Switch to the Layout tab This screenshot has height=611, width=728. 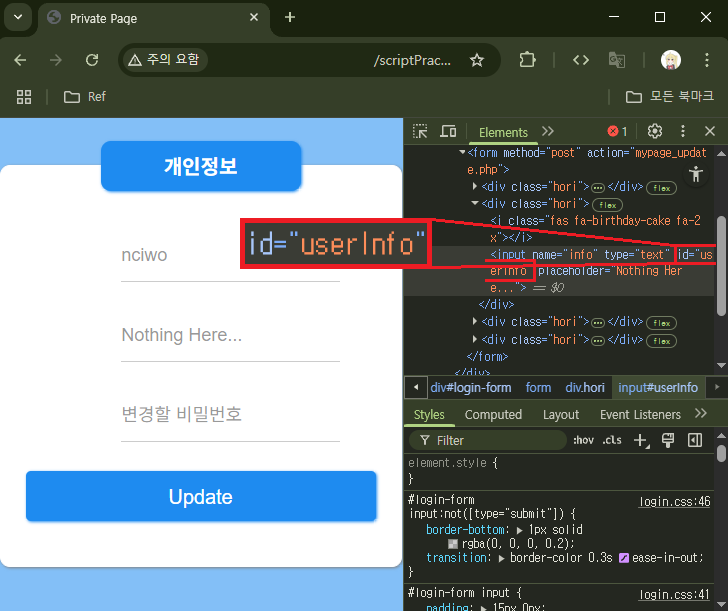coord(561,415)
